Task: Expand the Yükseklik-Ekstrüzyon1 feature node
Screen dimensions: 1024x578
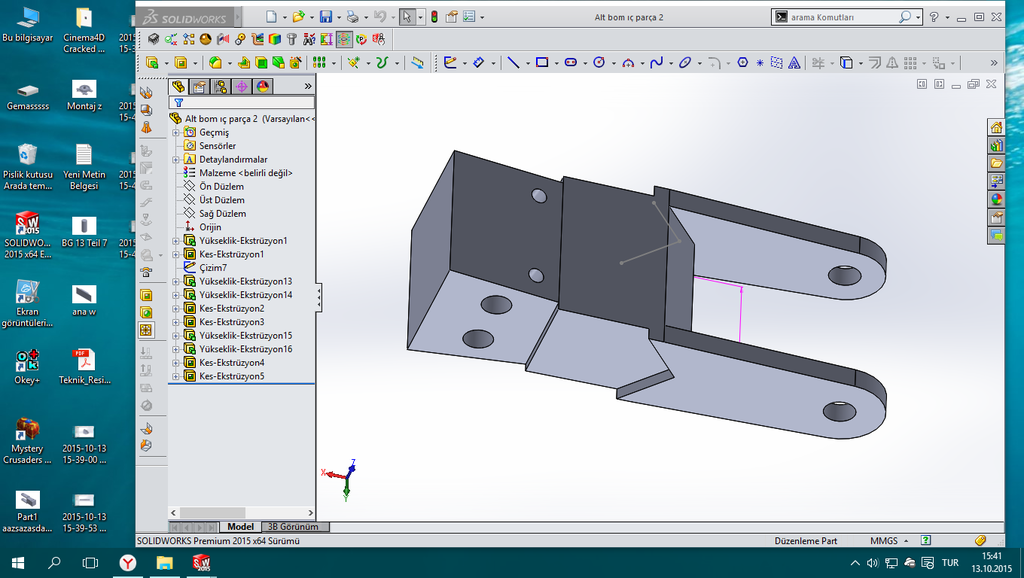Action: pos(176,241)
